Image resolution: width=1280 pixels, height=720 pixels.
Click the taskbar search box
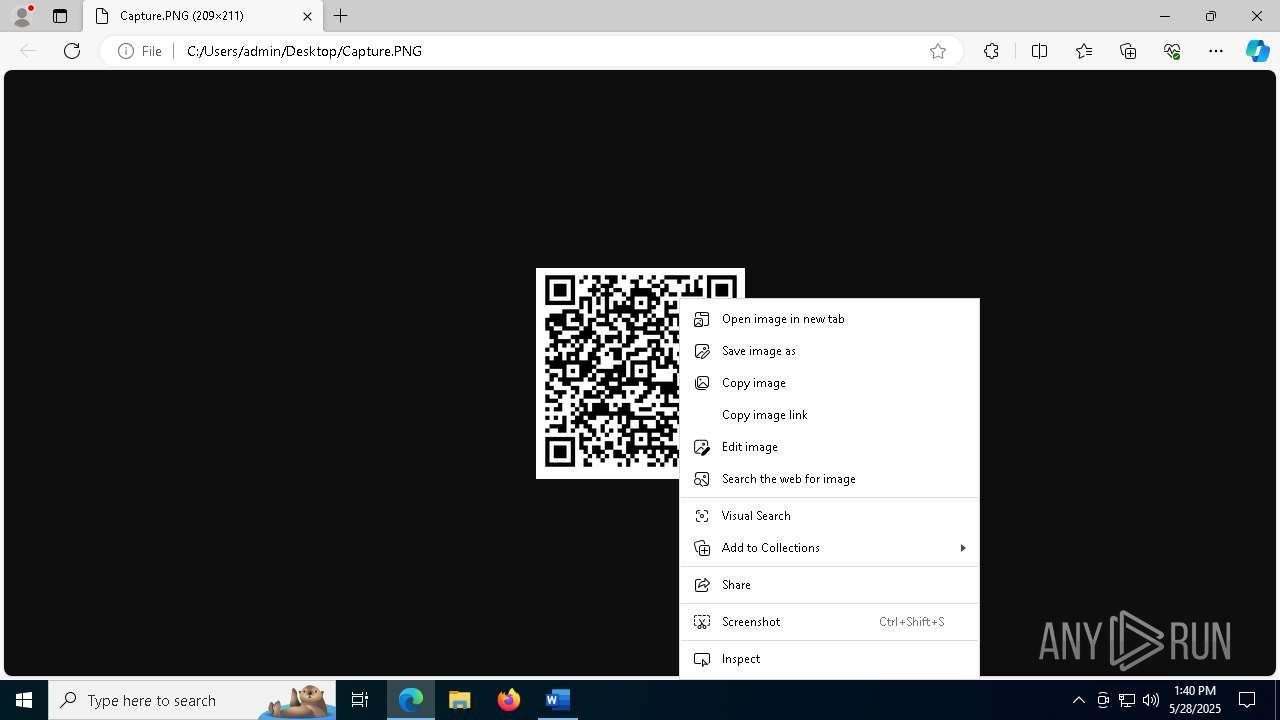[192, 700]
